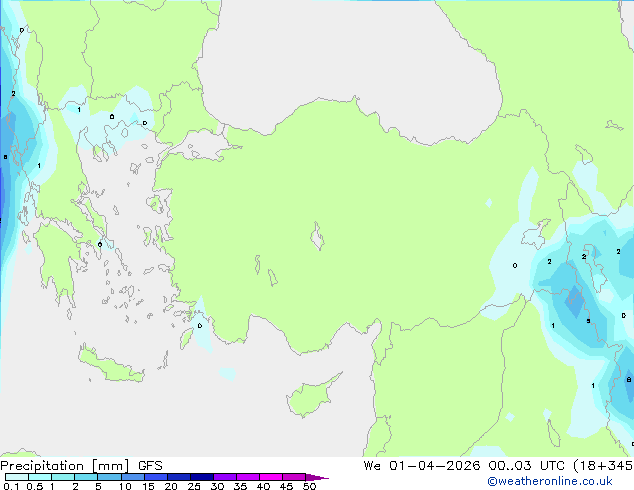The width and height of the screenshot is (634, 490).
Task: Pick the 0.5–1 mm legend swatch
Action: coord(40,477)
